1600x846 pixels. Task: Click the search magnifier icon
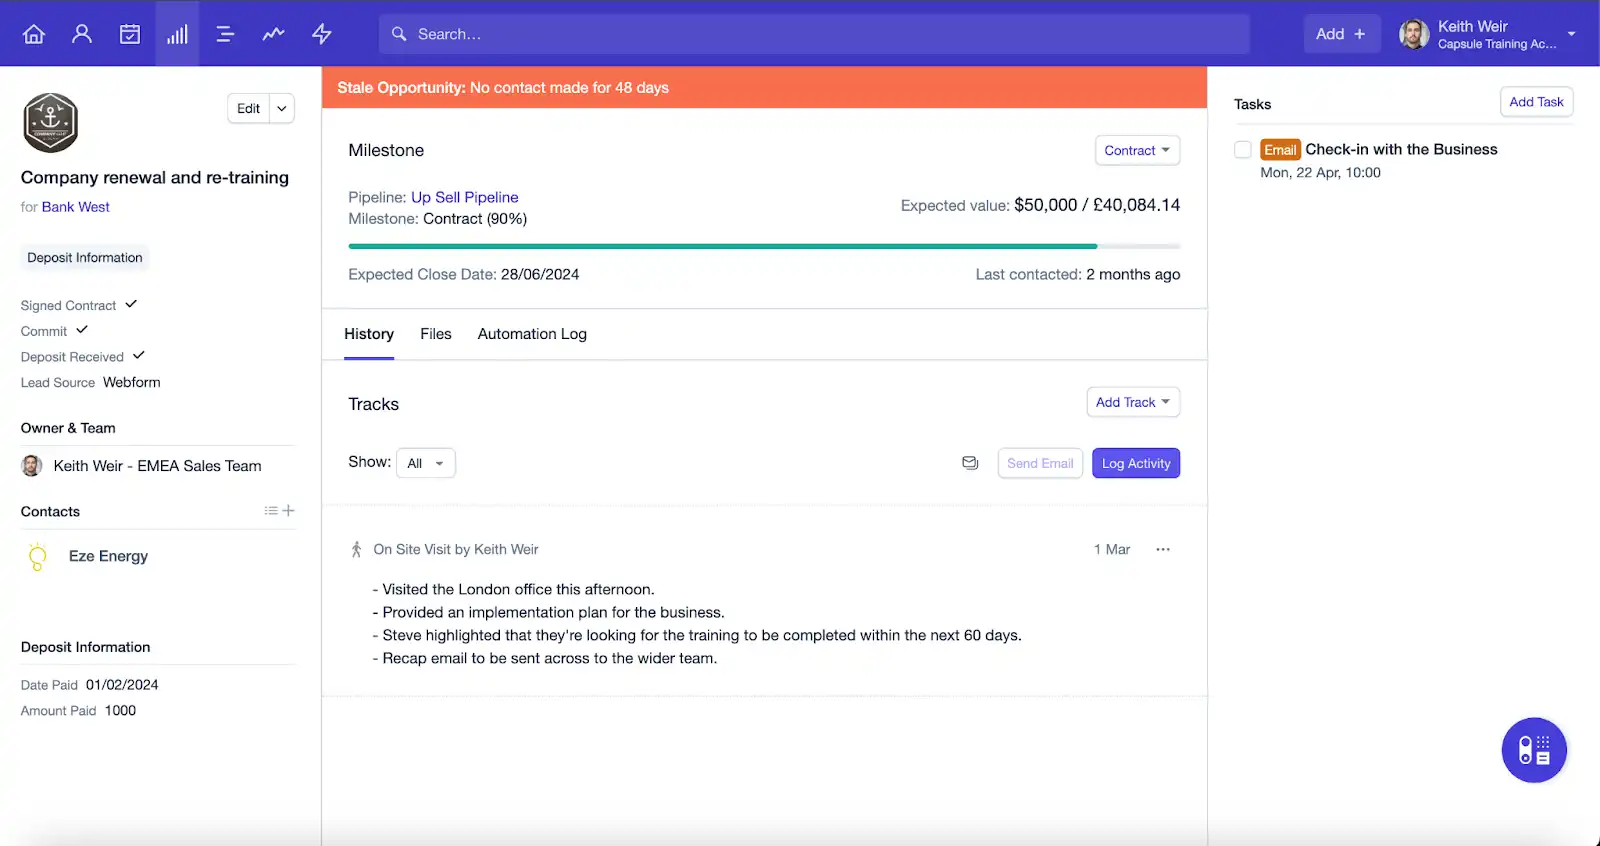[399, 34]
